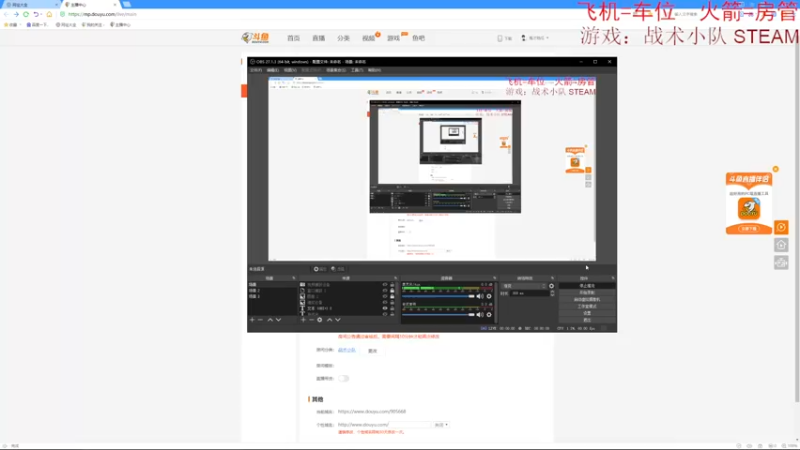The image size is (800, 450).
Task: Toggle lock of the second OBS source
Action: [x=392, y=290]
